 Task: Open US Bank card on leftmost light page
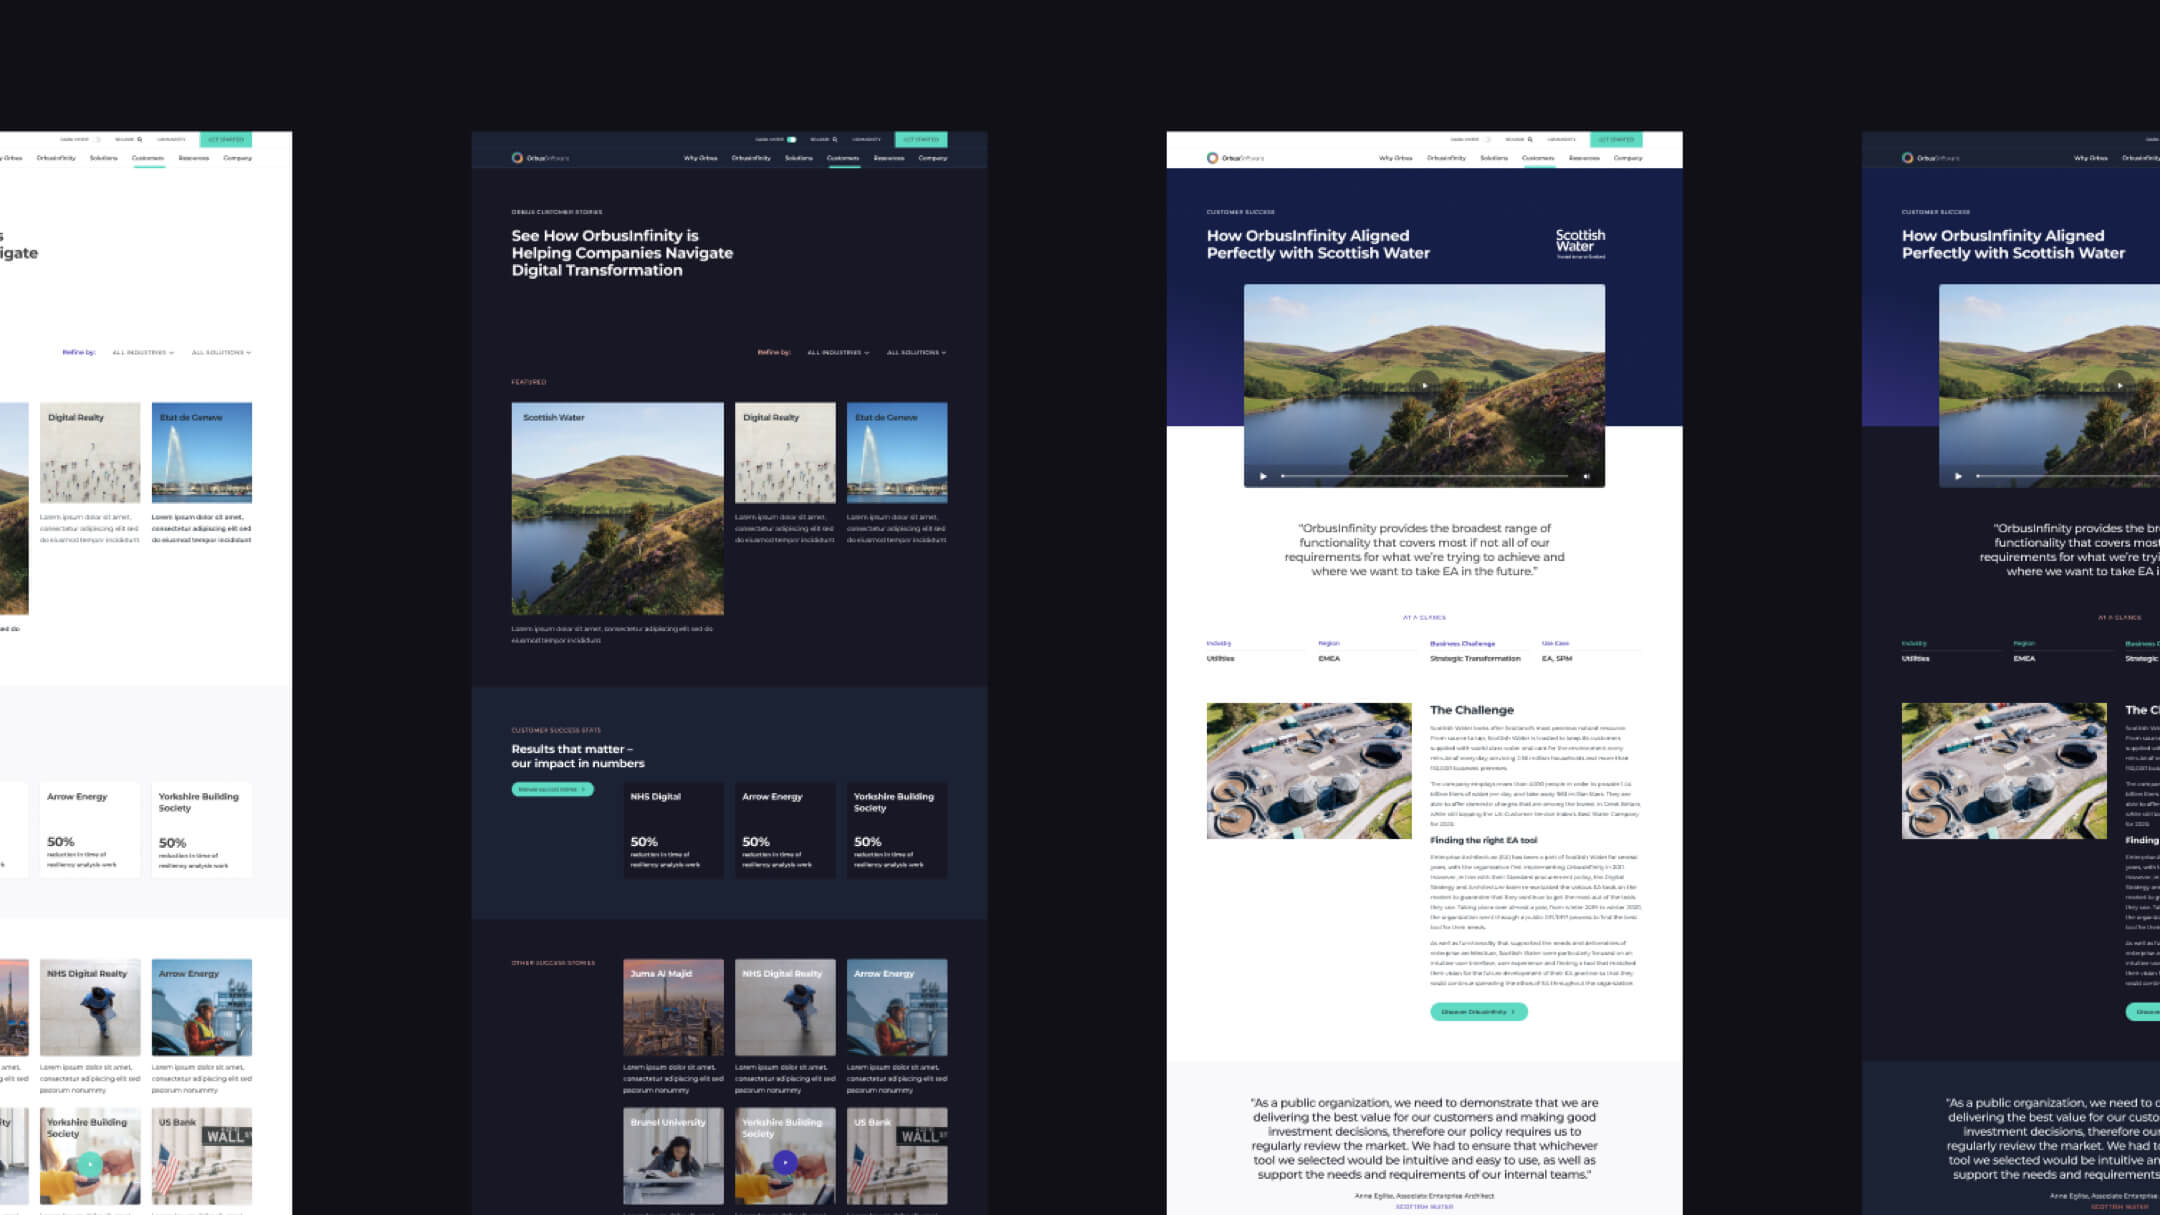pos(202,1156)
